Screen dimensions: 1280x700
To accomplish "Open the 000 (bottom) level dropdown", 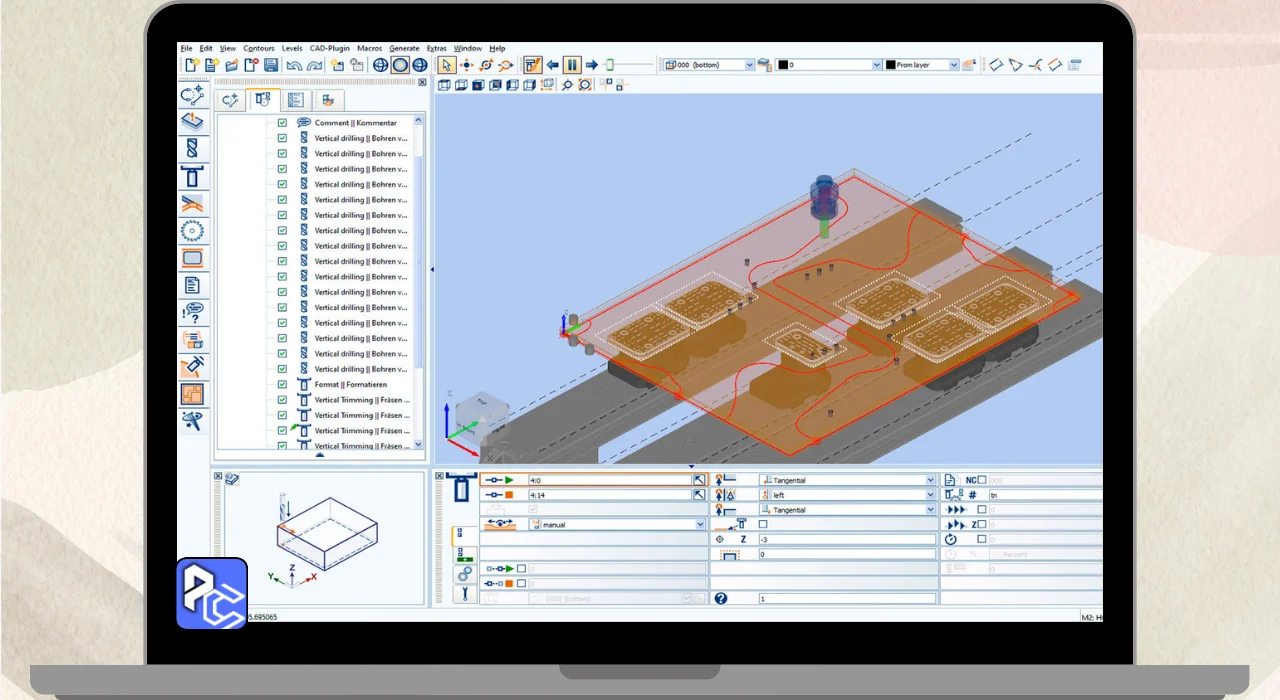I will coord(749,65).
